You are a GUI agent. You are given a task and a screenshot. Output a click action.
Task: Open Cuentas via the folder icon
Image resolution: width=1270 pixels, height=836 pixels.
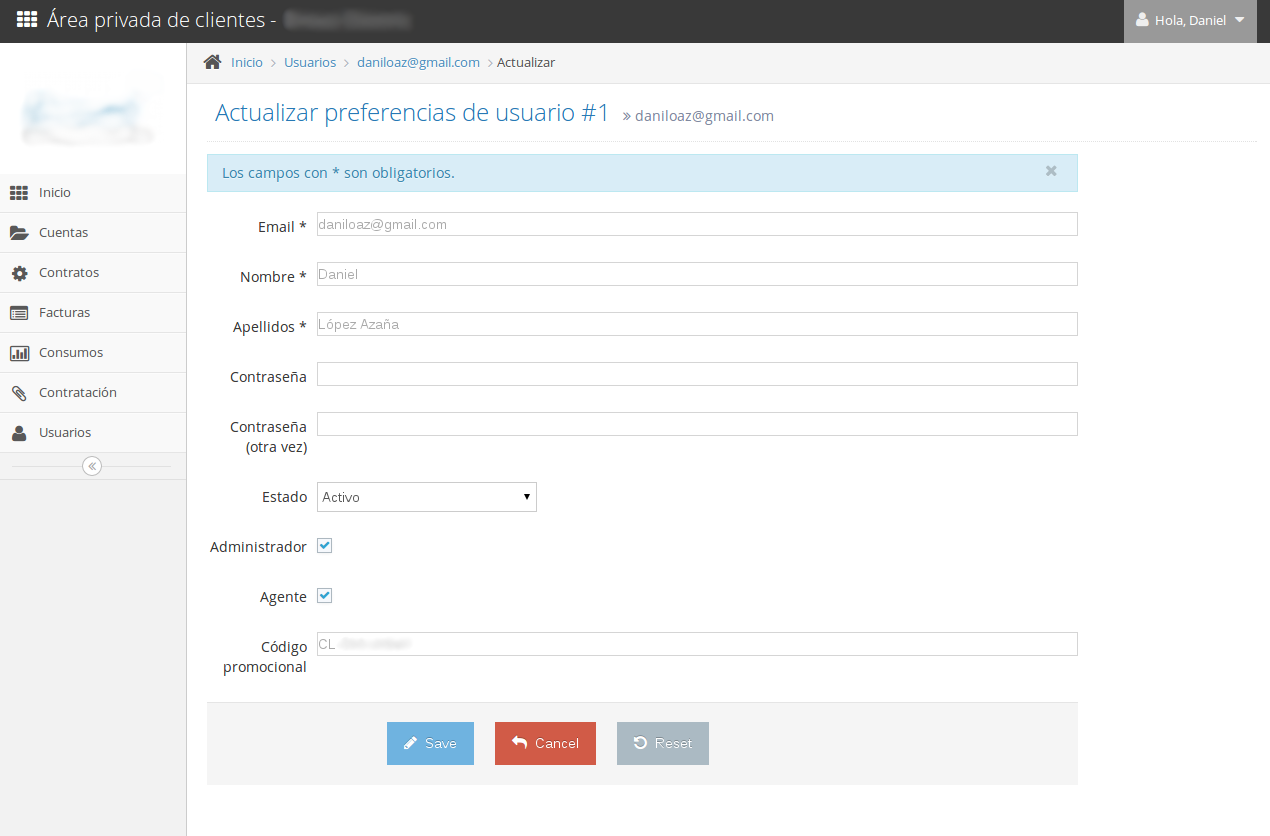pos(21,232)
